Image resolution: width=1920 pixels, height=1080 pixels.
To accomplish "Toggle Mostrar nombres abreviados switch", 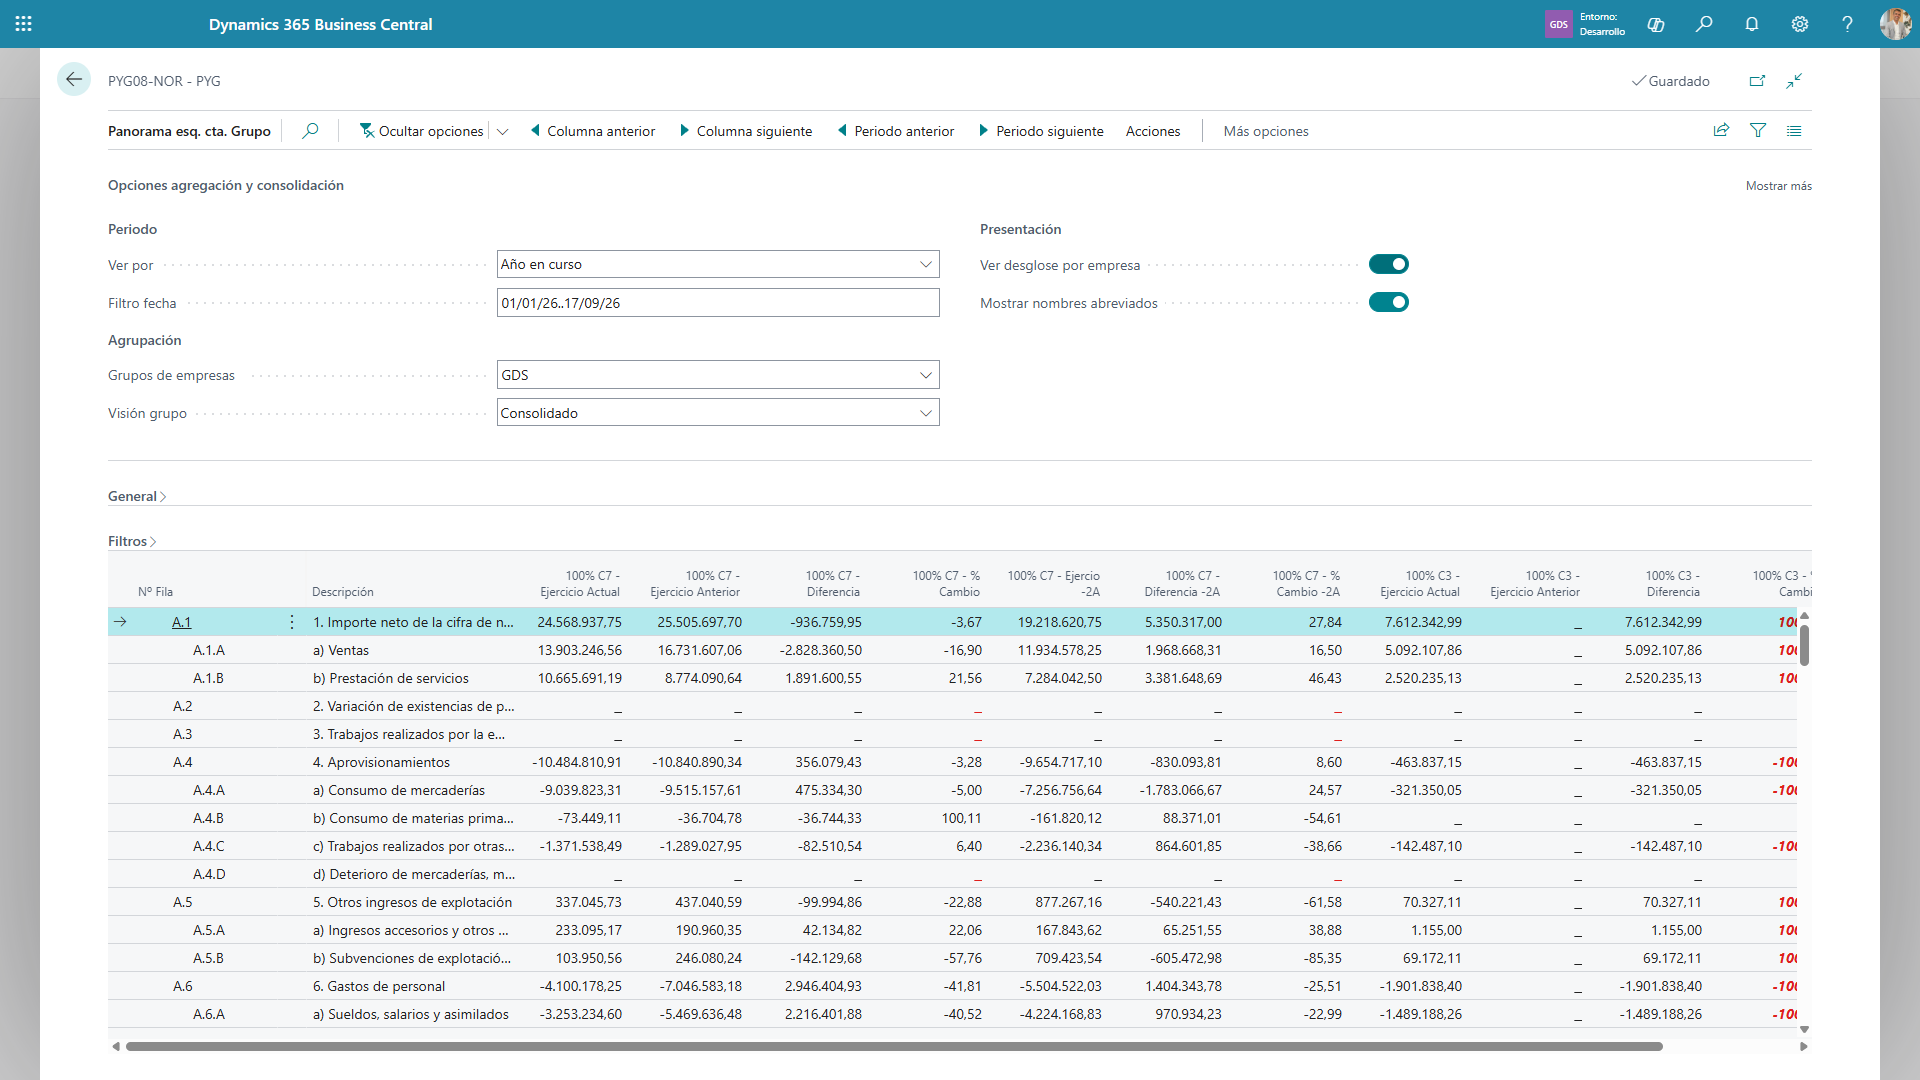I will point(1389,302).
